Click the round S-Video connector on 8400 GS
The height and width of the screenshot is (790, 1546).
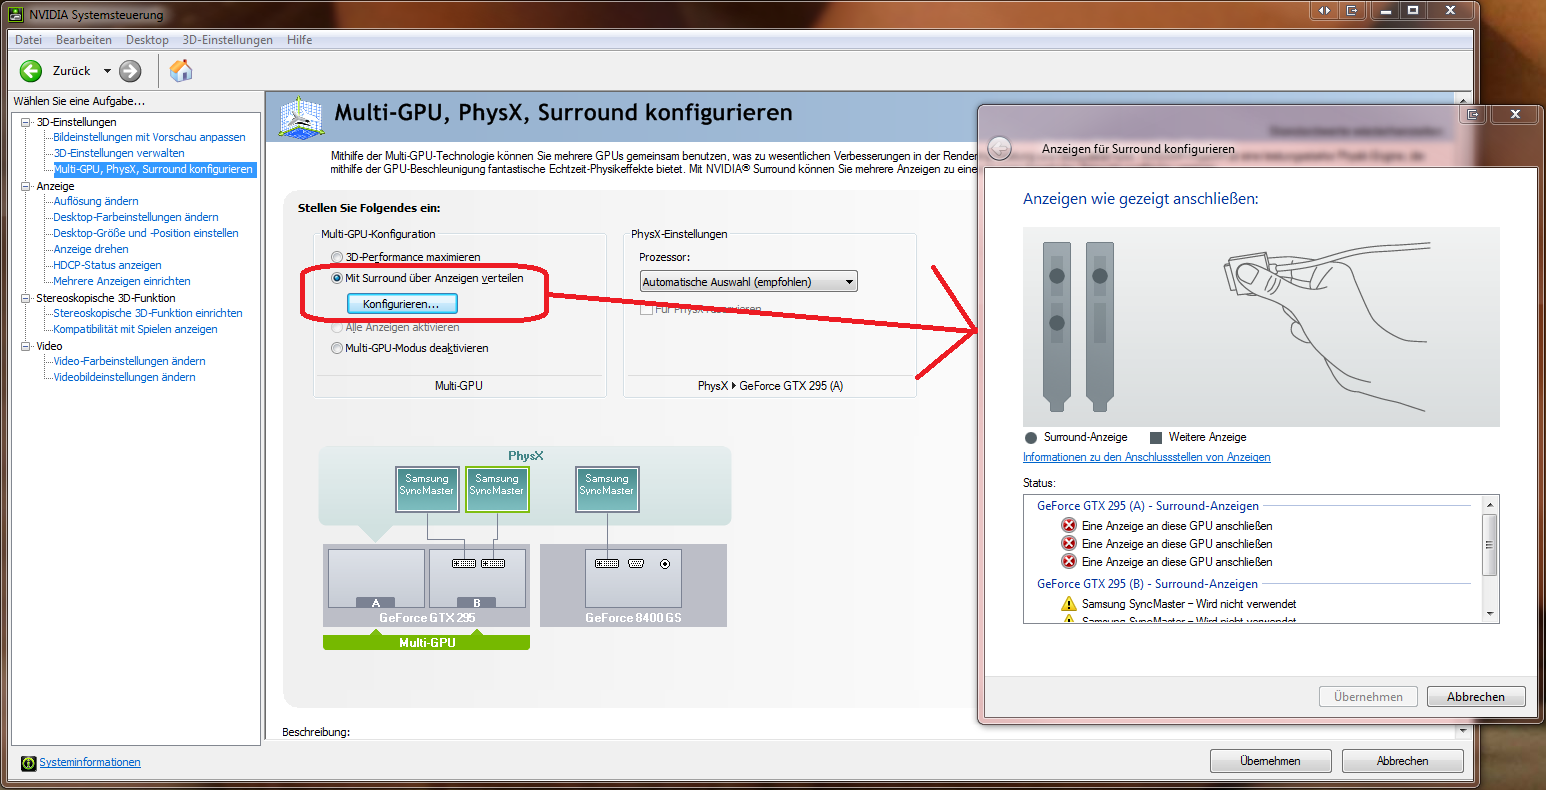(665, 564)
